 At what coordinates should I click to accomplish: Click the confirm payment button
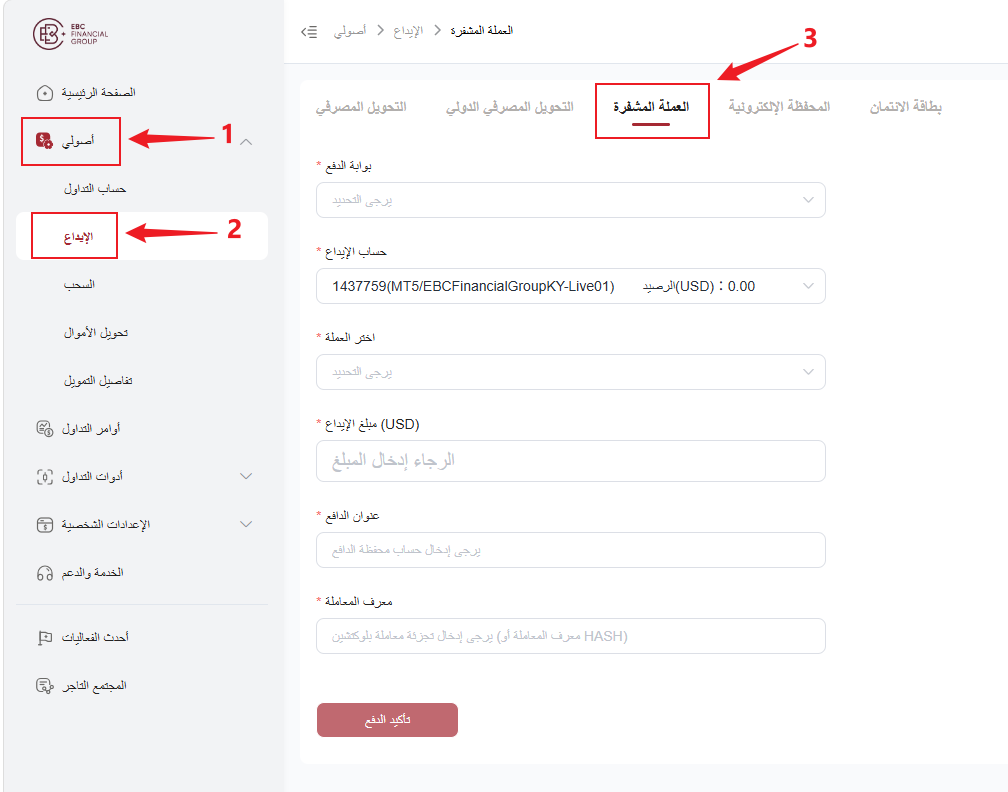387,720
